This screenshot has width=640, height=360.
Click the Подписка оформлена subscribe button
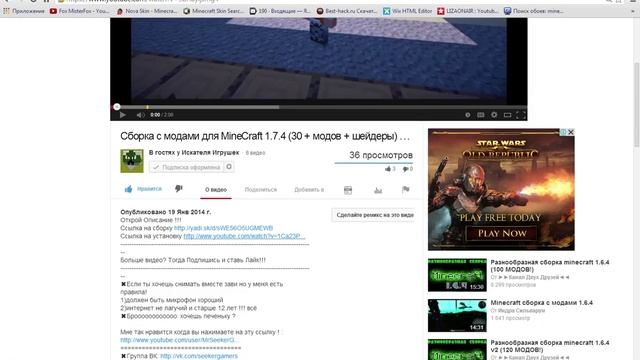[187, 167]
